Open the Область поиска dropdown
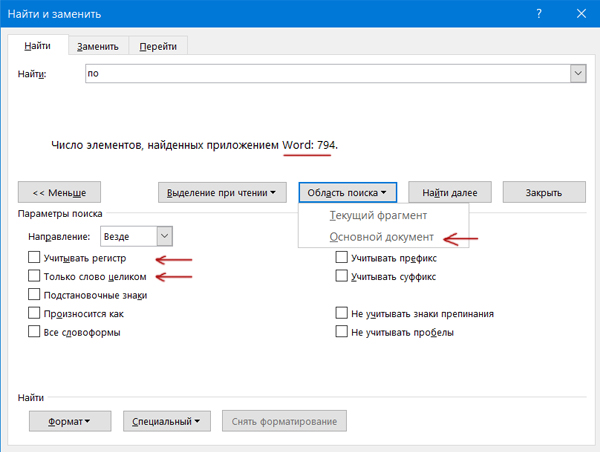Viewport: 600px width, 454px height. [348, 192]
